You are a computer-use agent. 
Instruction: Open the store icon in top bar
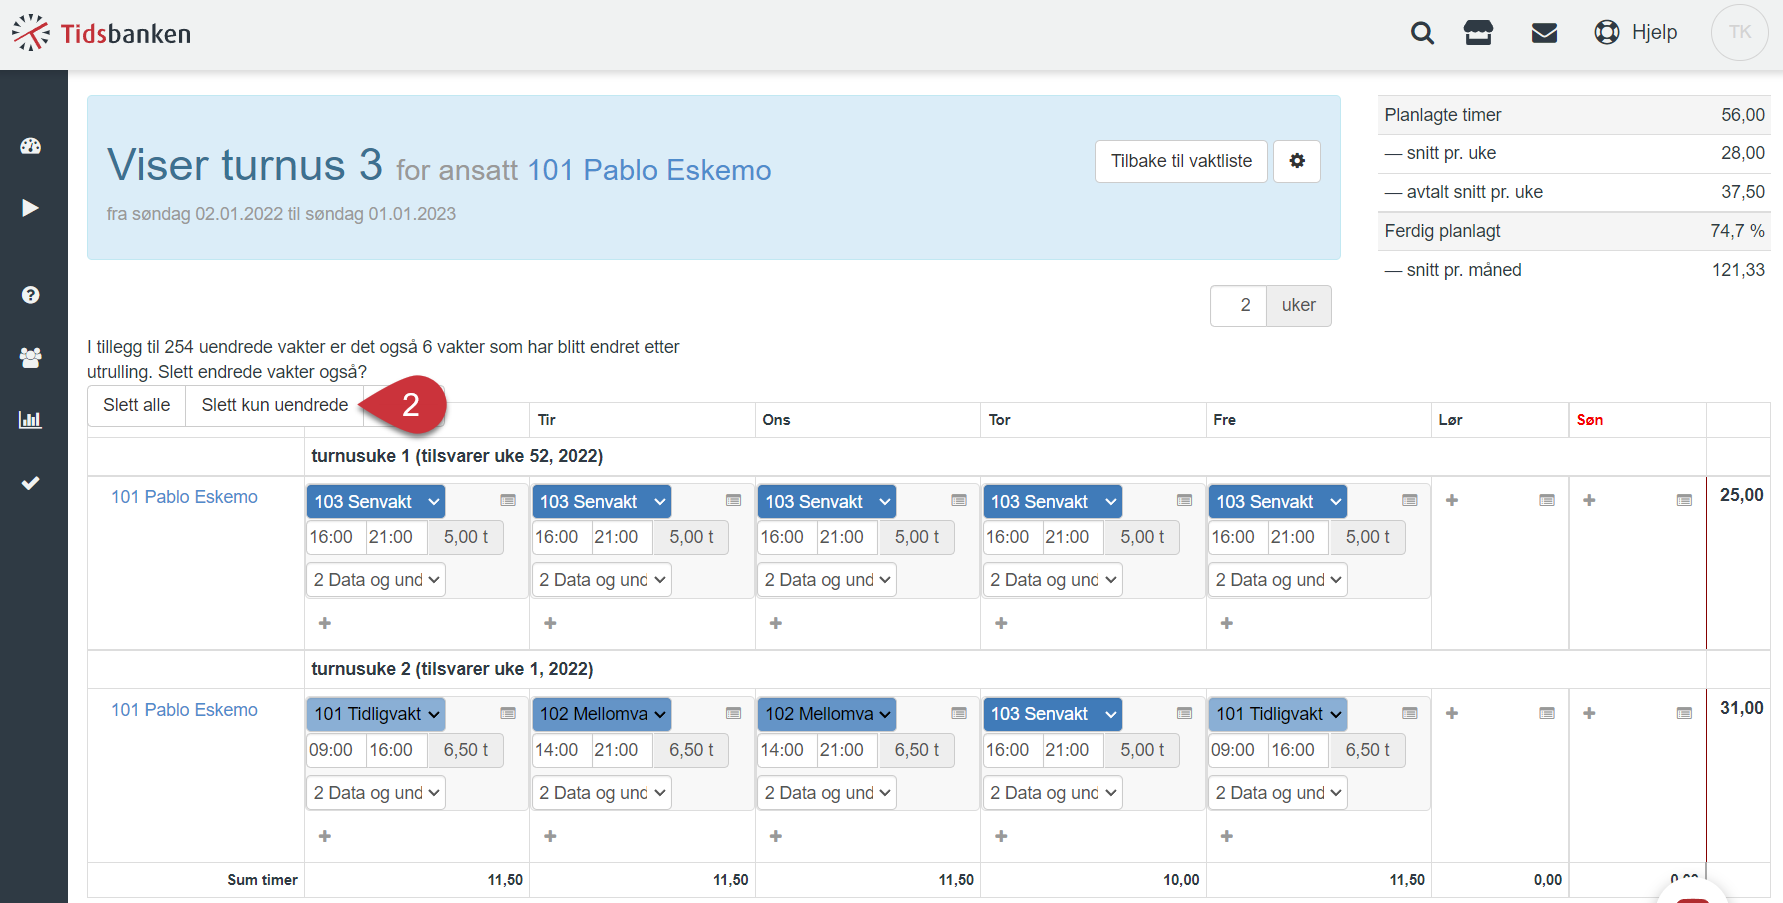click(1478, 33)
